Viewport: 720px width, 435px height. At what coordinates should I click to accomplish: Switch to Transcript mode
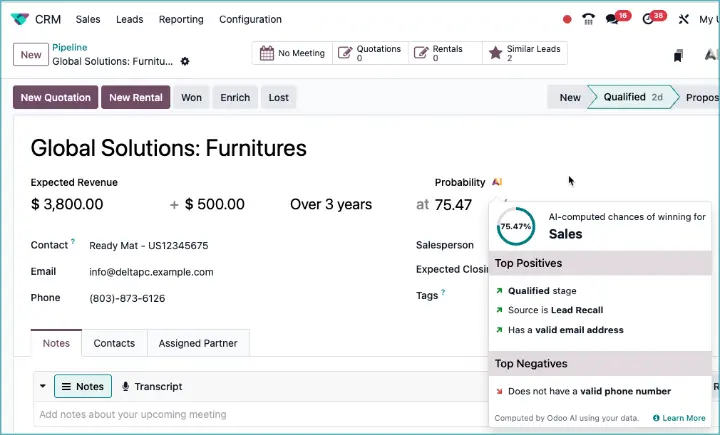[x=151, y=386]
